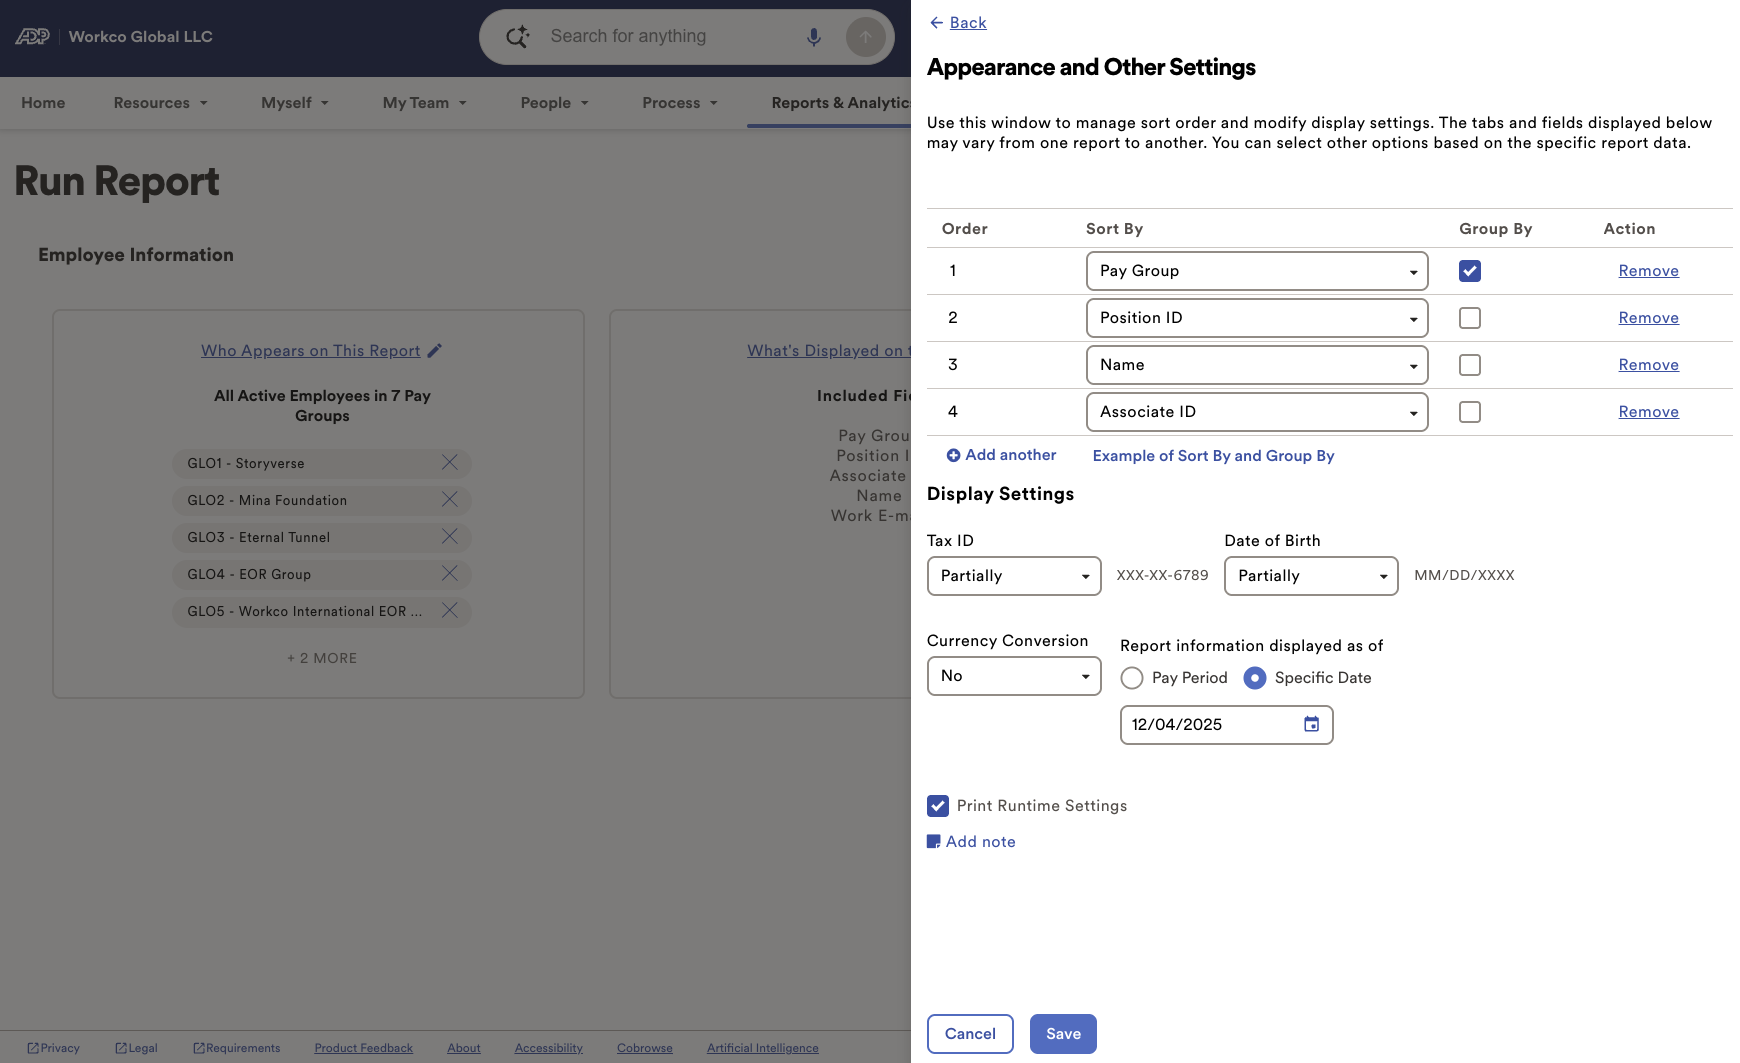The width and height of the screenshot is (1740, 1063).
Task: Click the Who Appears on This Report link
Action: click(310, 351)
